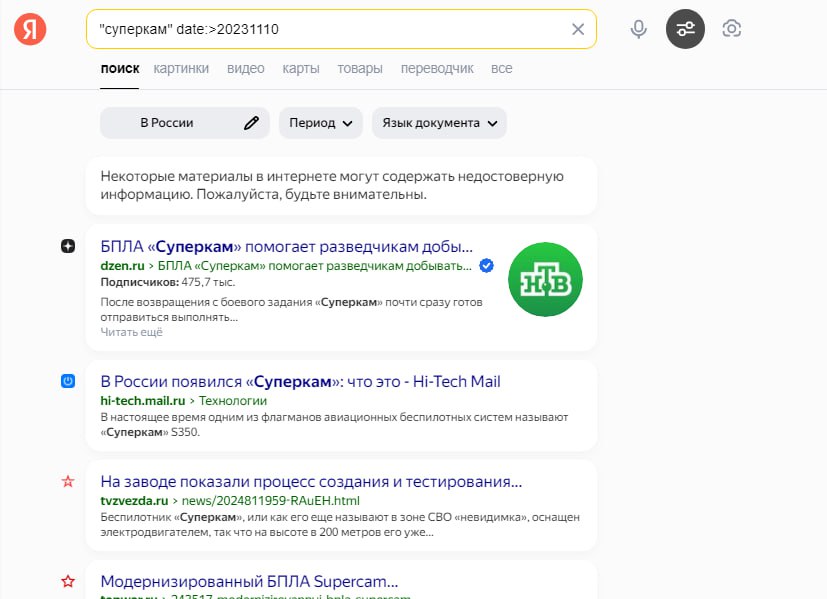Click the blue verified checkmark badge
Viewport: 827px width, 599px height.
pyautogui.click(x=486, y=265)
